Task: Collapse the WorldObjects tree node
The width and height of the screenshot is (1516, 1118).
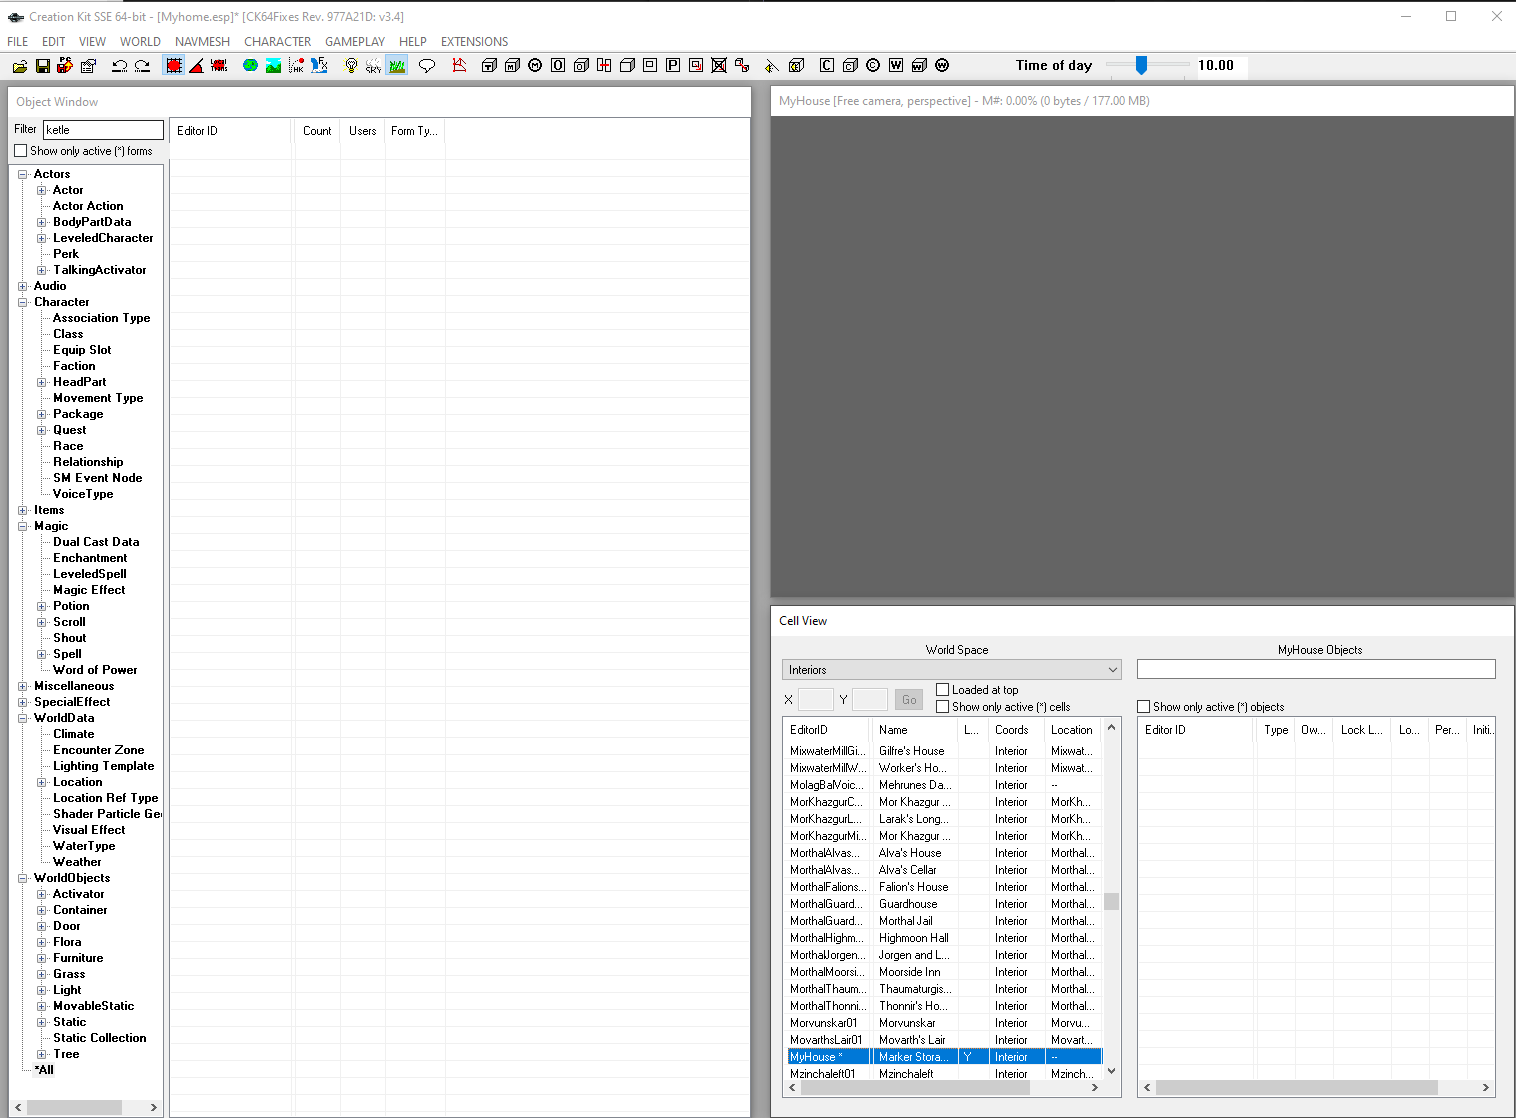Action: click(23, 878)
